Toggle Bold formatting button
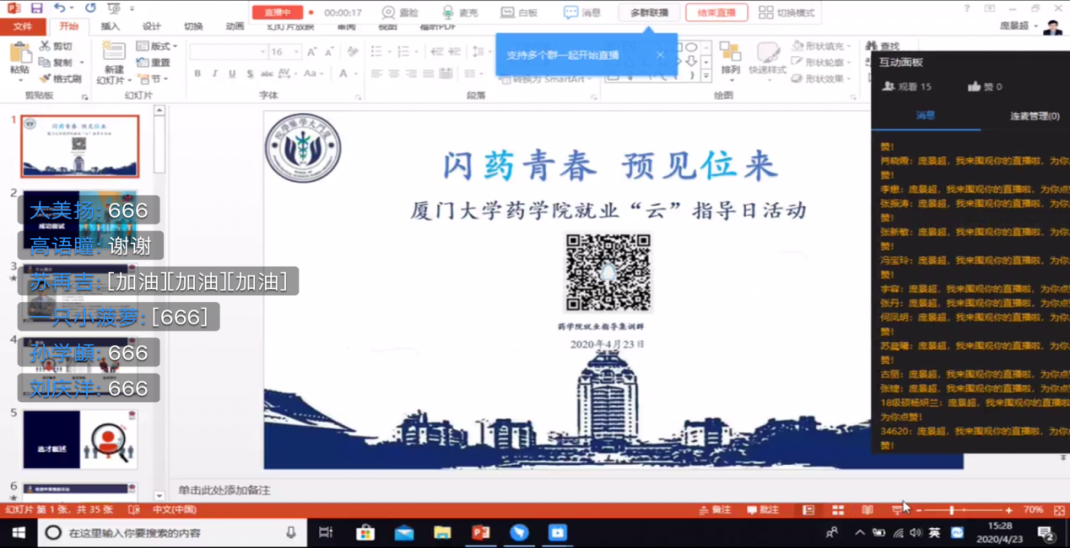This screenshot has height=548, width=1070. point(198,74)
